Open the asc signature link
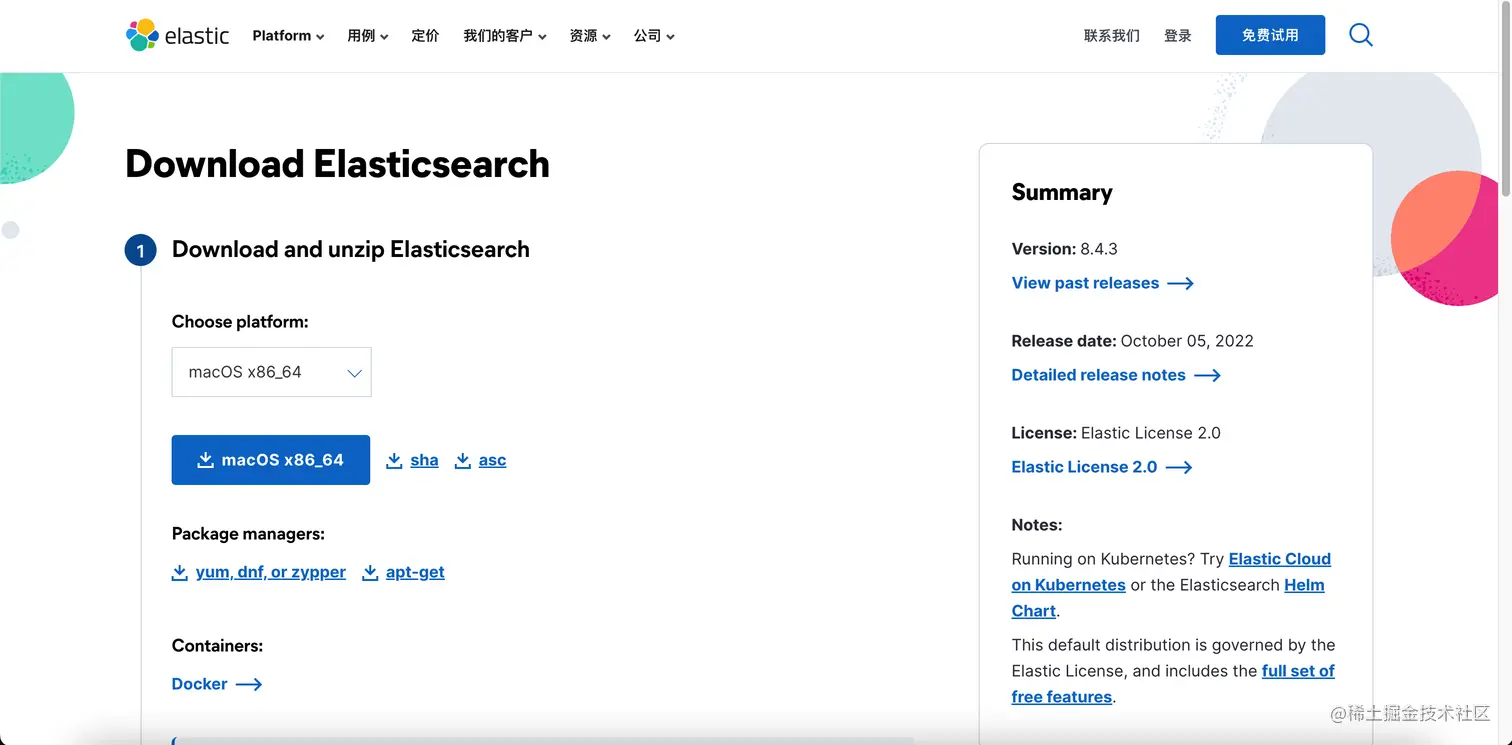The width and height of the screenshot is (1512, 745). (492, 460)
